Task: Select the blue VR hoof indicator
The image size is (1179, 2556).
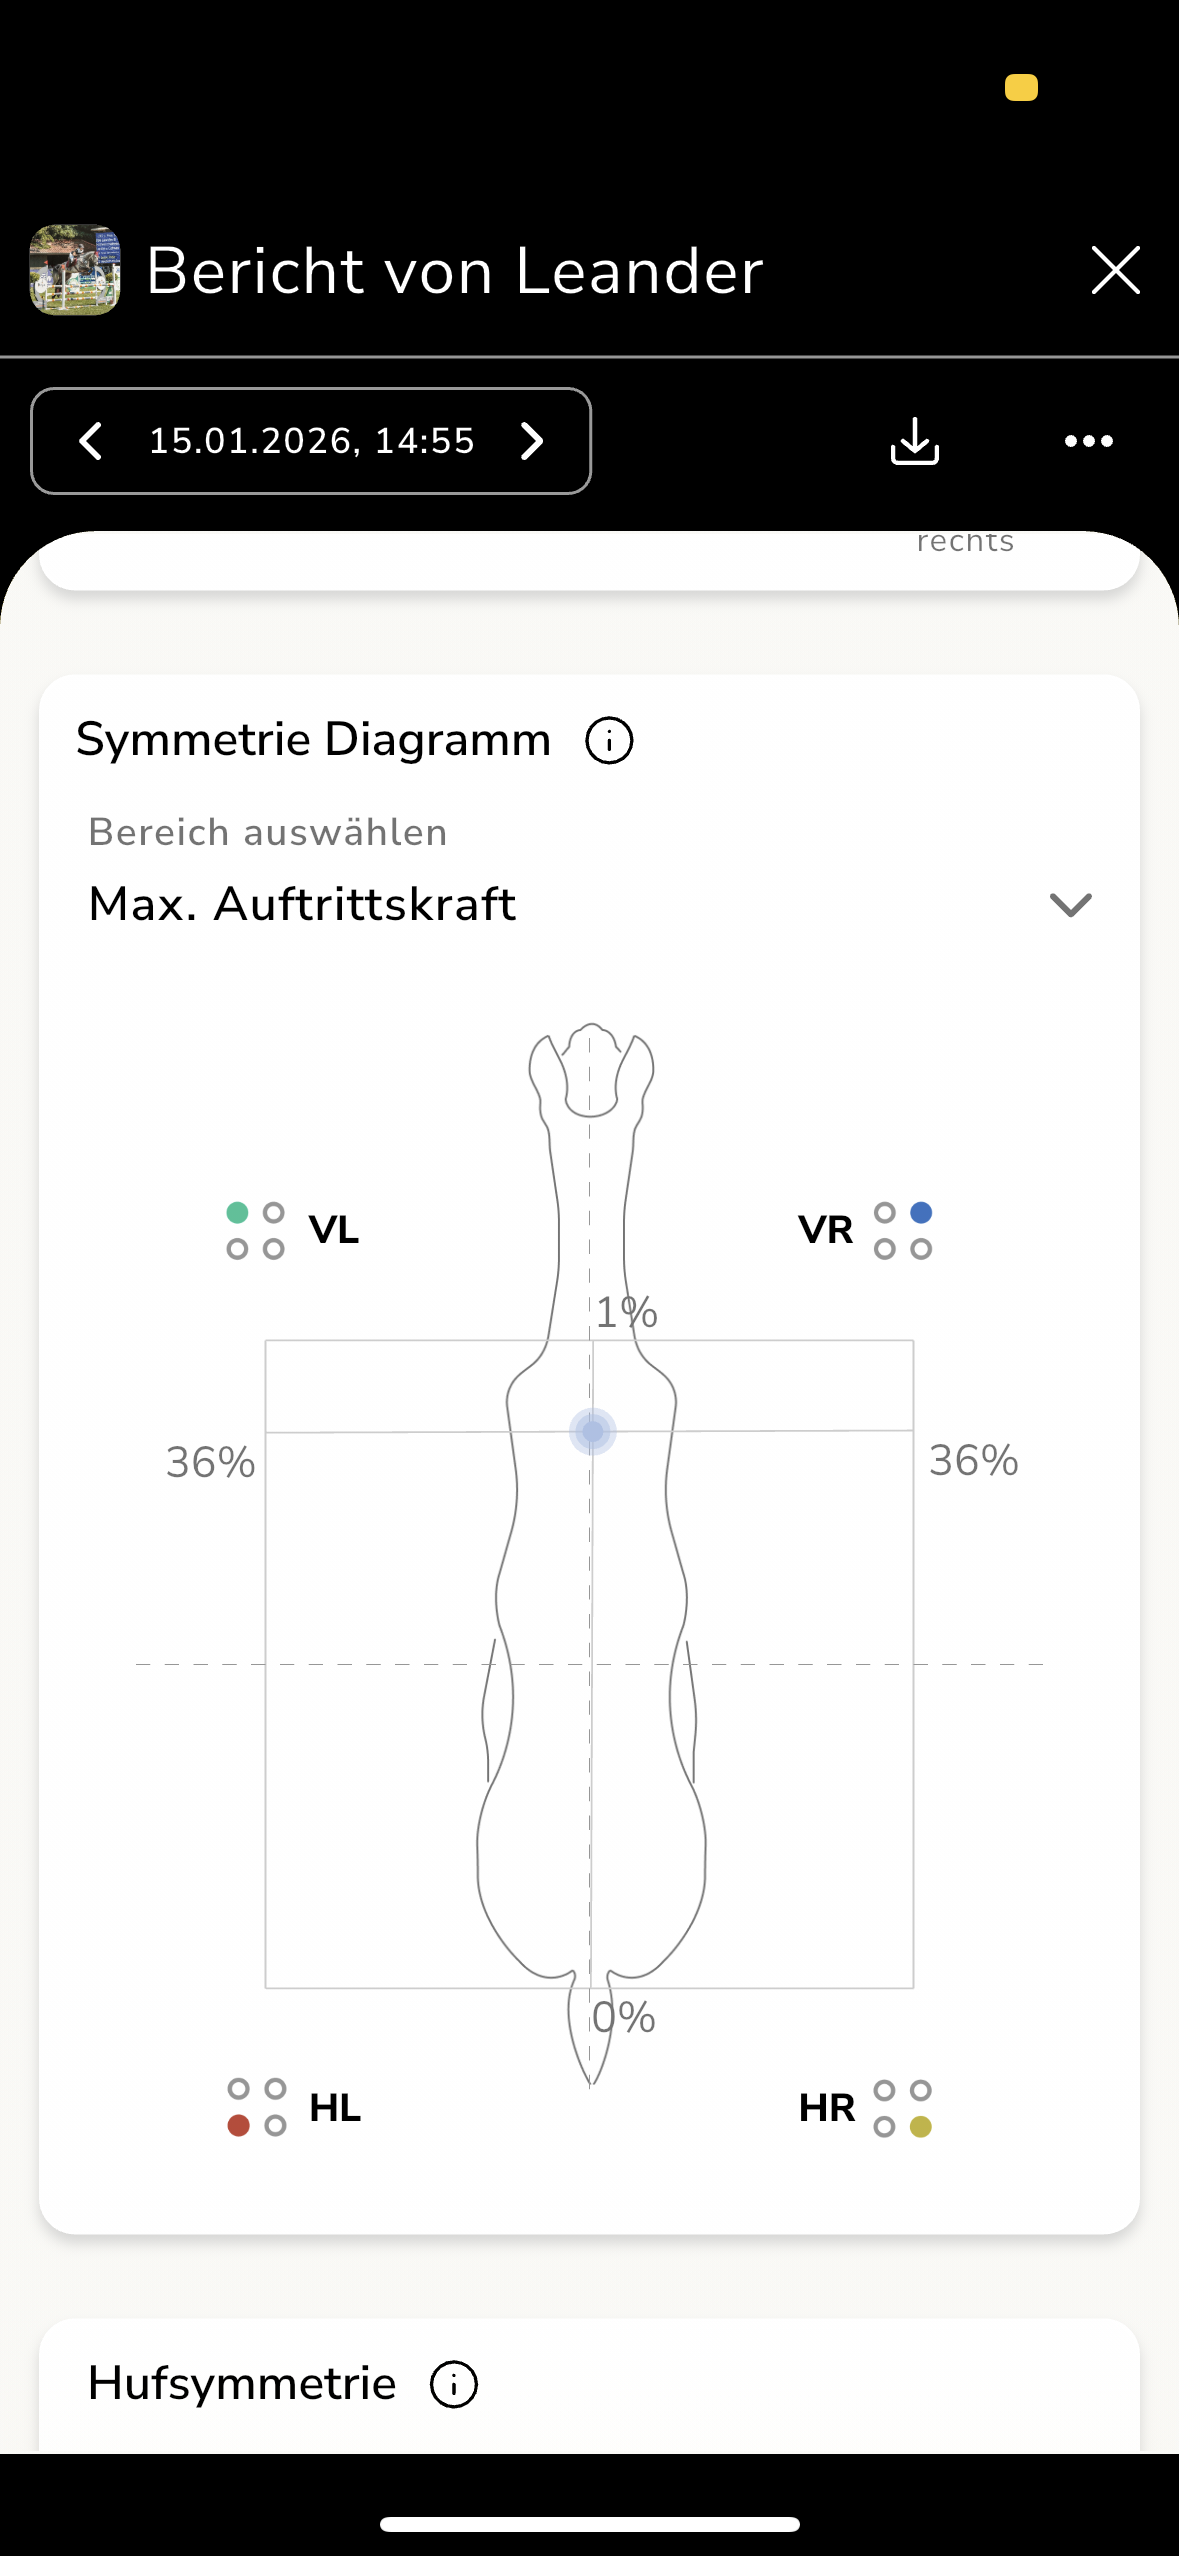Action: coord(921,1213)
